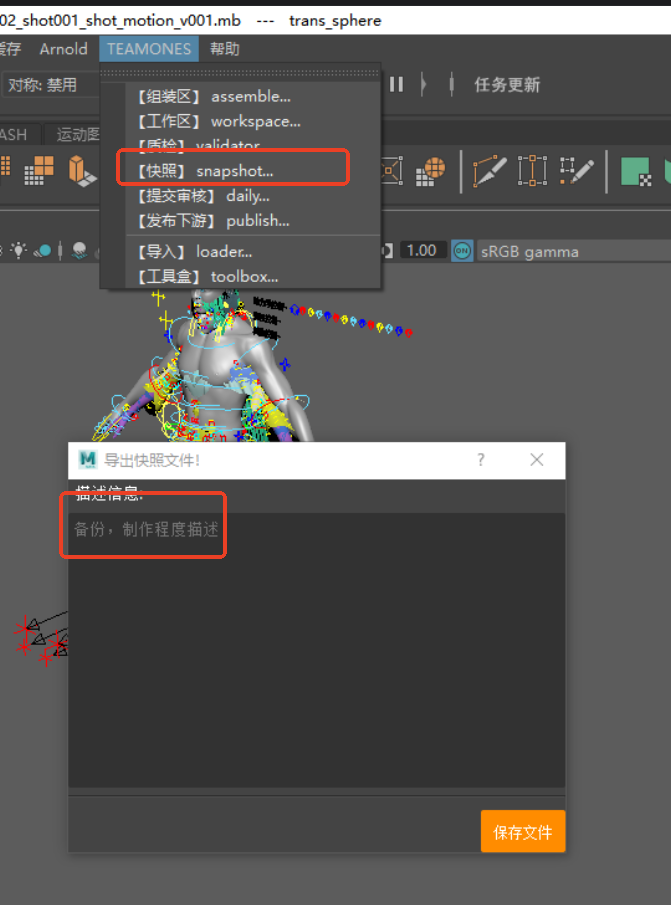Toggle the ambient occlusion sphere viewport icon
This screenshot has width=671, height=905.
pos(79,250)
